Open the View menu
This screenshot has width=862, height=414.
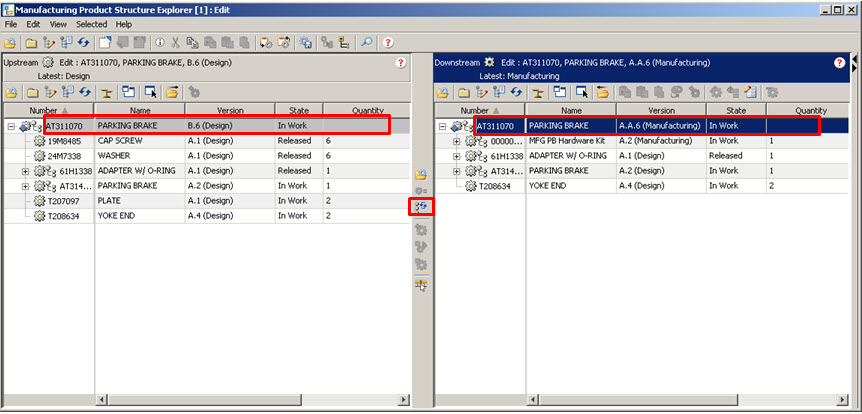pyautogui.click(x=58, y=24)
